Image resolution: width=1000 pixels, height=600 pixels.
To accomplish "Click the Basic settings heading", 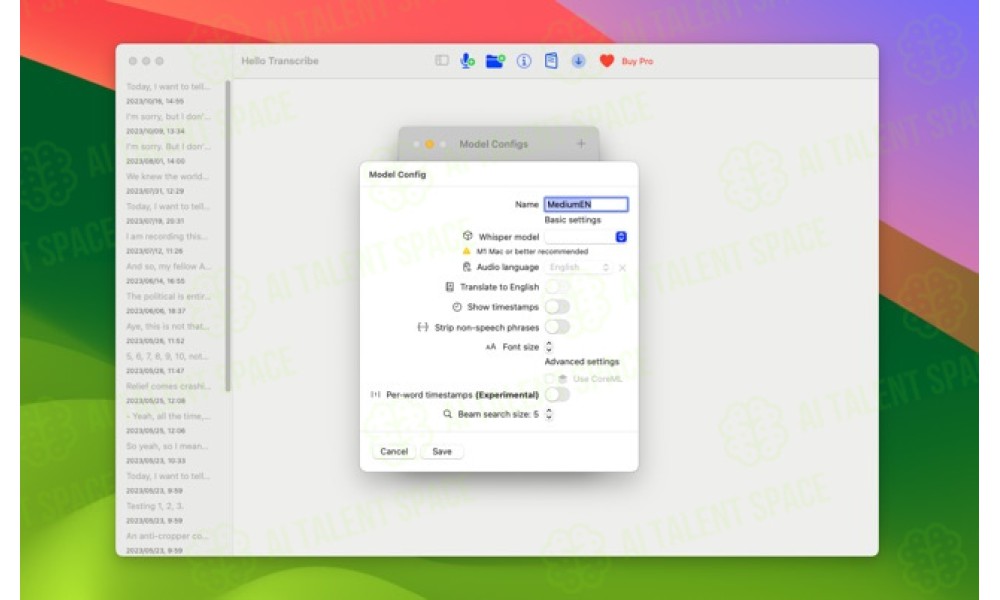I will click(x=573, y=220).
